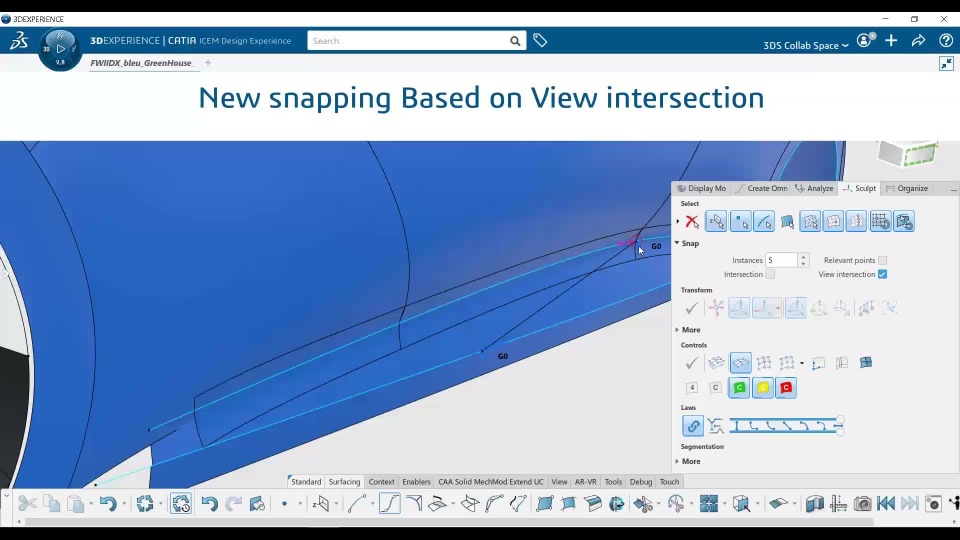Click the Redo arrow icon
Image resolution: width=960 pixels, height=540 pixels.
click(x=233, y=503)
